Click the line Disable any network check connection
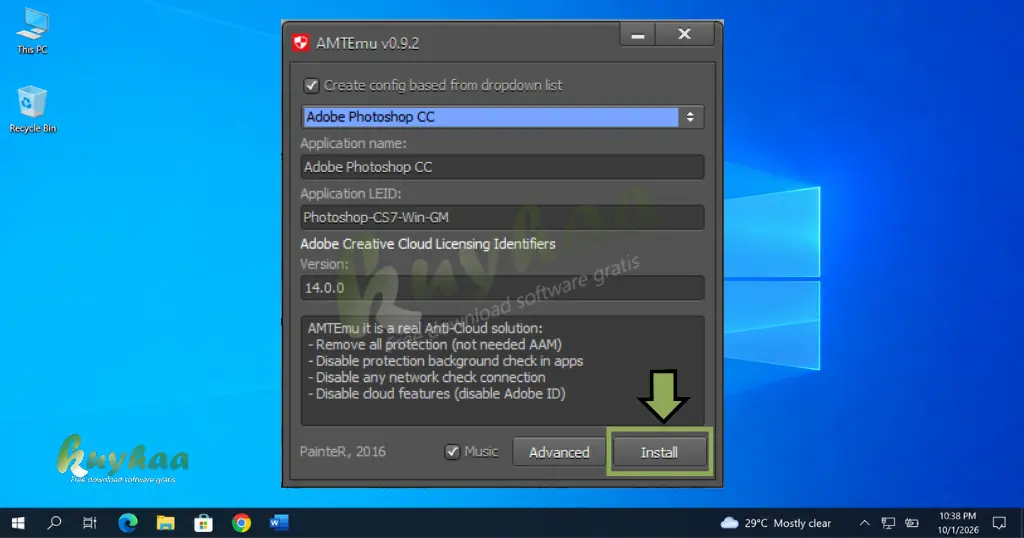This screenshot has height=538, width=1024. pyautogui.click(x=426, y=377)
